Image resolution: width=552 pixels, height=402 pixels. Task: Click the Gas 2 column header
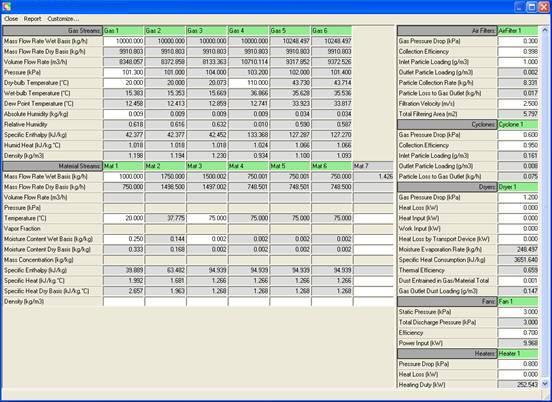click(165, 31)
